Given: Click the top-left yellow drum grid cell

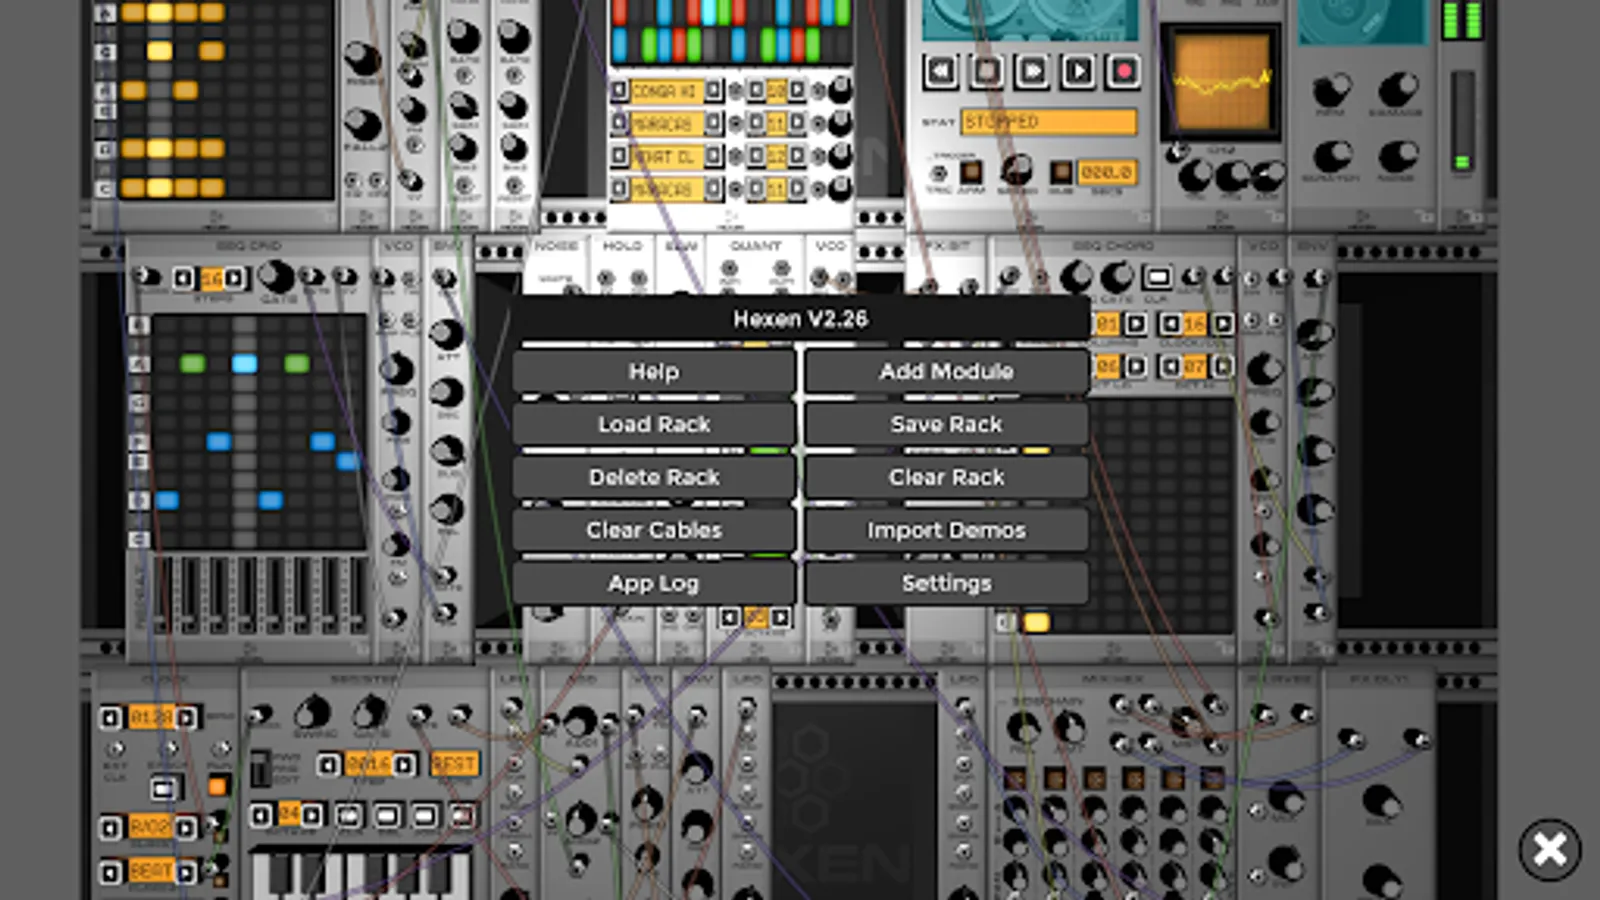Looking at the screenshot, I should [x=133, y=12].
